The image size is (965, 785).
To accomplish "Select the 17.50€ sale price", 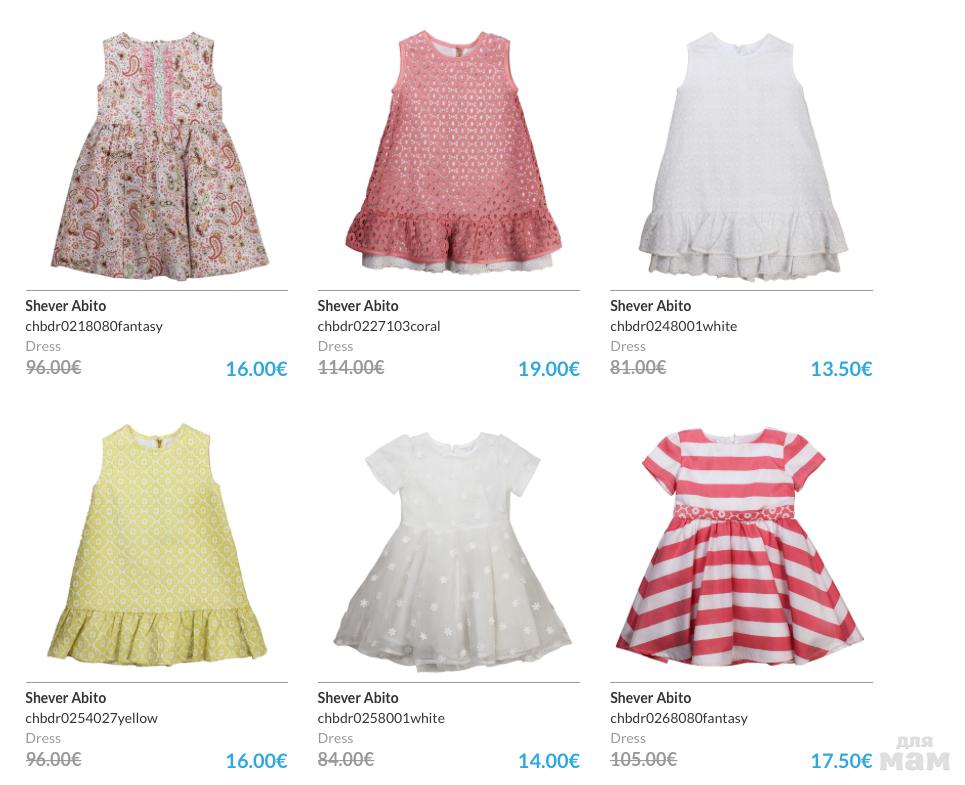I will tap(841, 761).
